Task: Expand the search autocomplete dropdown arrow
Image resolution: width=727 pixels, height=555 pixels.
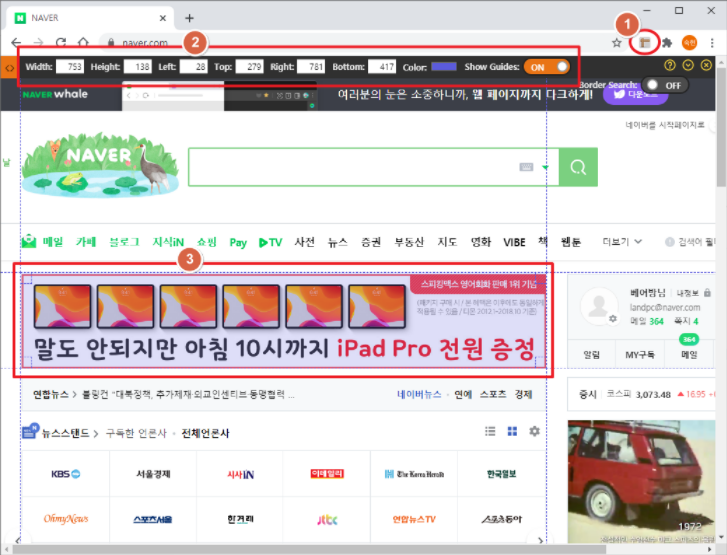Action: (x=545, y=167)
